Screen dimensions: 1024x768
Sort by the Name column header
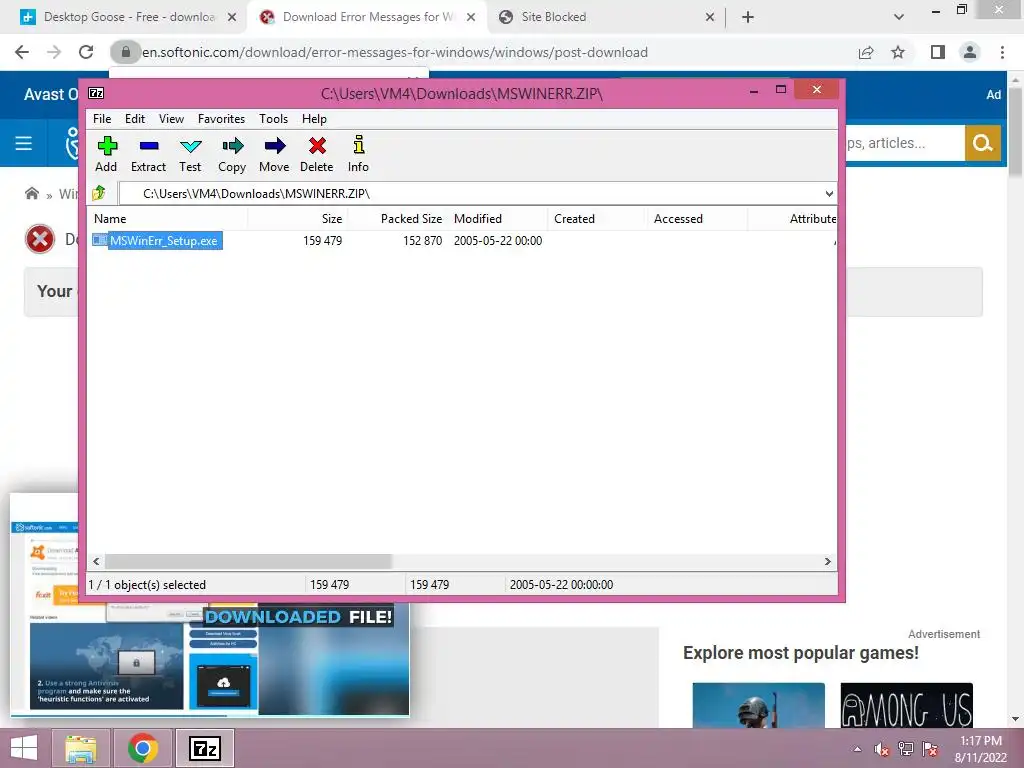click(167, 219)
